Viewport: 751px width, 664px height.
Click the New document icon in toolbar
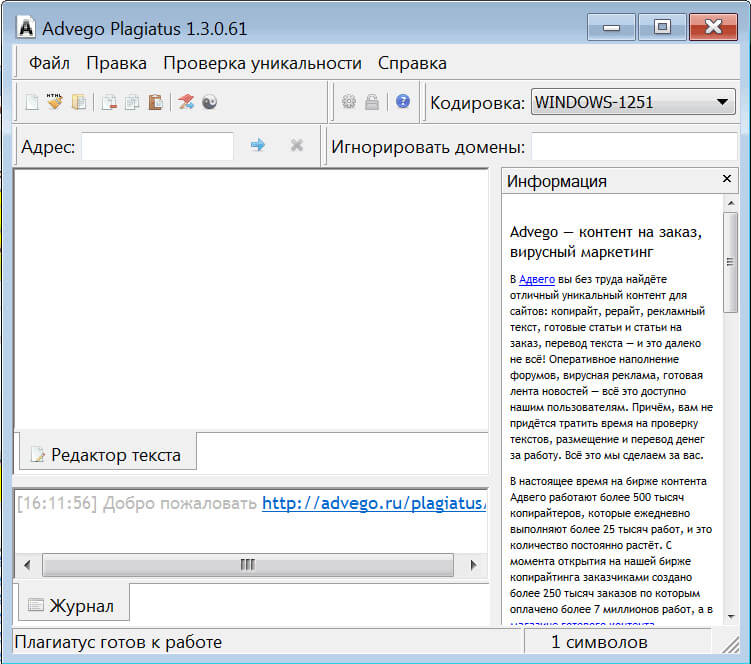32,102
